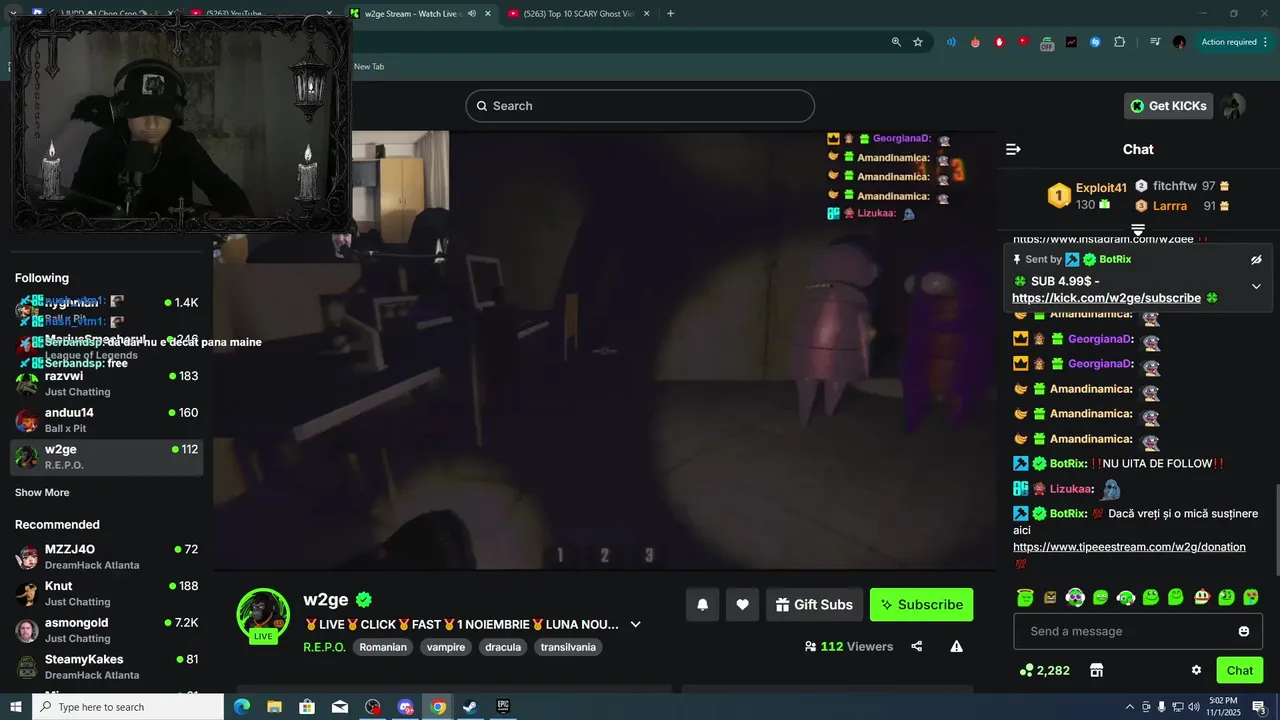Image resolution: width=1280 pixels, height=720 pixels.
Task: Open Epic Games Launcher from taskbar
Action: pyautogui.click(x=503, y=707)
